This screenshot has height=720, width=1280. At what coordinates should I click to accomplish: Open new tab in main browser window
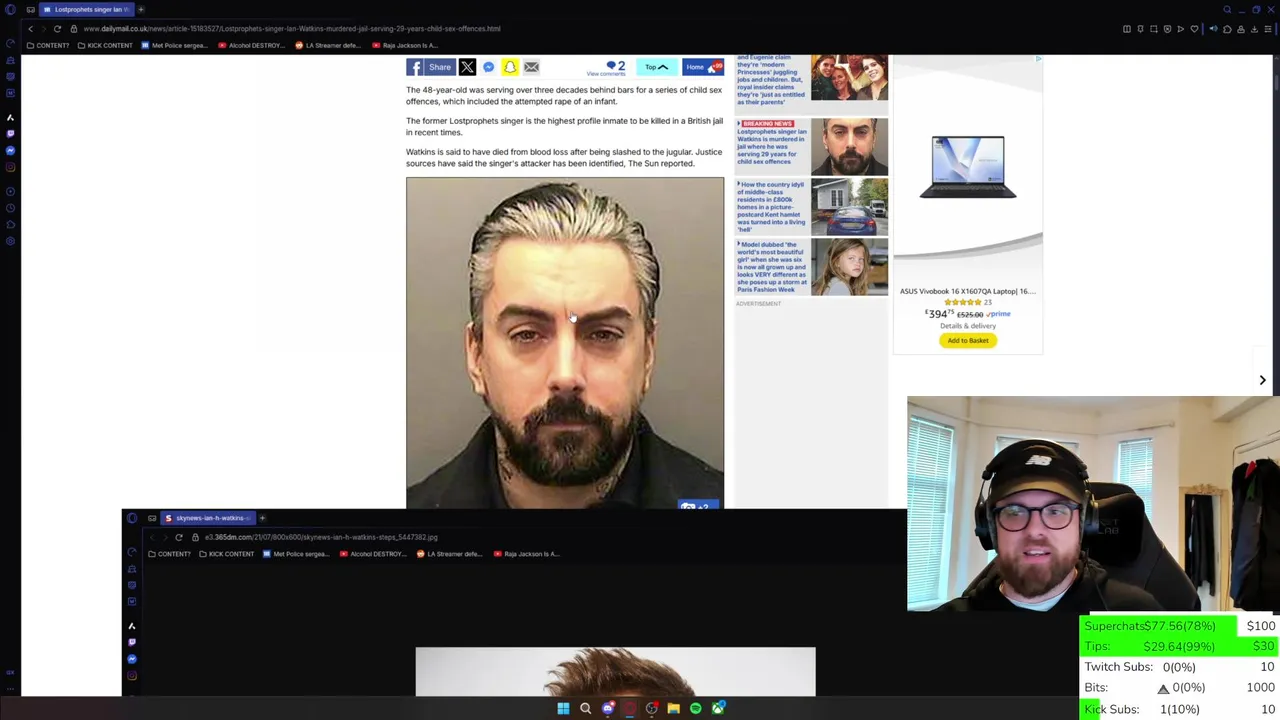tap(141, 9)
